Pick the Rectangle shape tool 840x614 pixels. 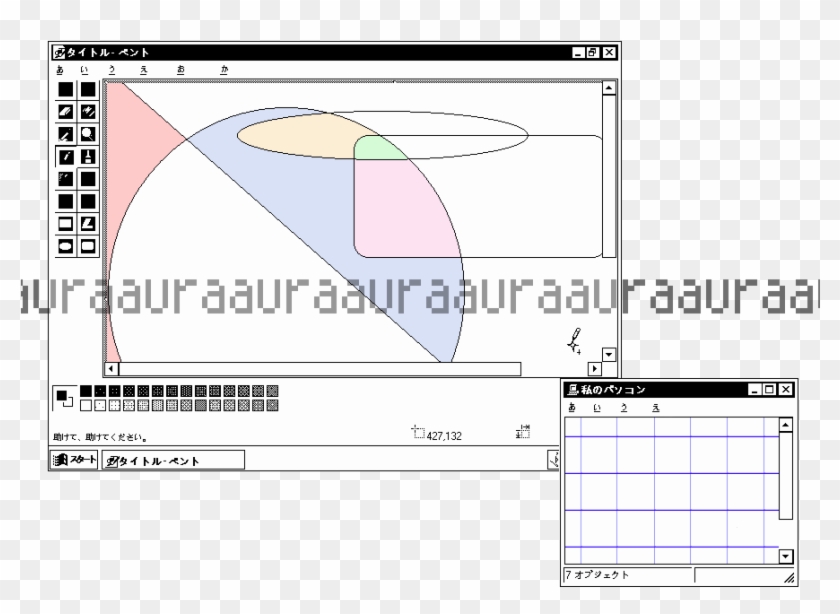(66, 223)
